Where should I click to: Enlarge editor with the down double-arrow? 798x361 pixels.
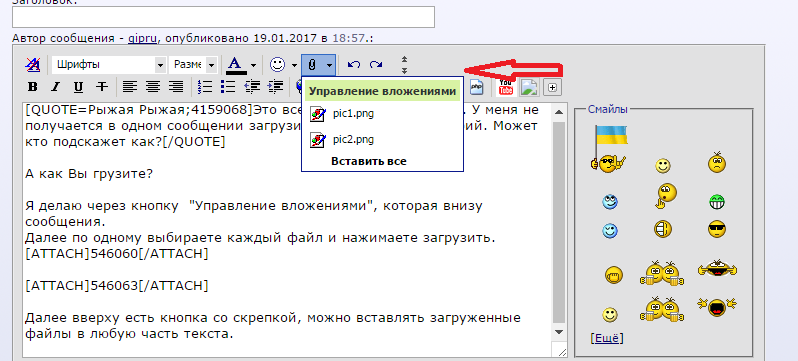[x=405, y=70]
